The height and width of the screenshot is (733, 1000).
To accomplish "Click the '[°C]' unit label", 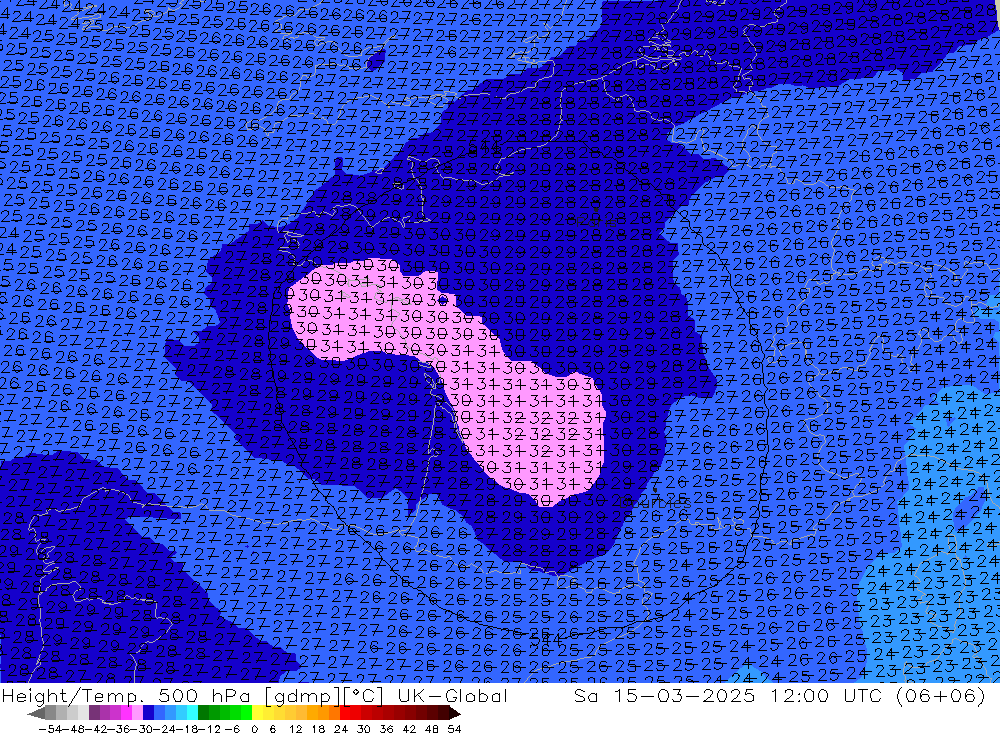I will point(363,696).
